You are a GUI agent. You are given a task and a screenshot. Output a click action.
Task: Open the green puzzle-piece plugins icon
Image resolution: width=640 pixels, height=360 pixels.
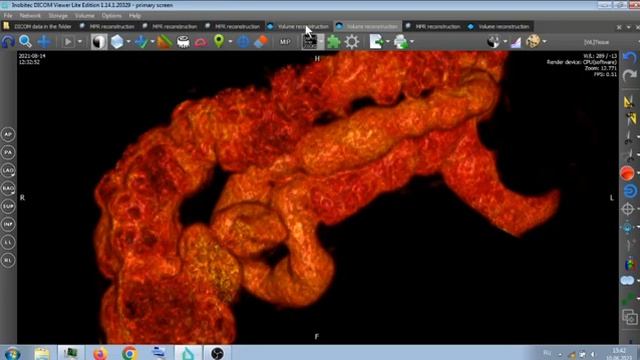point(334,42)
